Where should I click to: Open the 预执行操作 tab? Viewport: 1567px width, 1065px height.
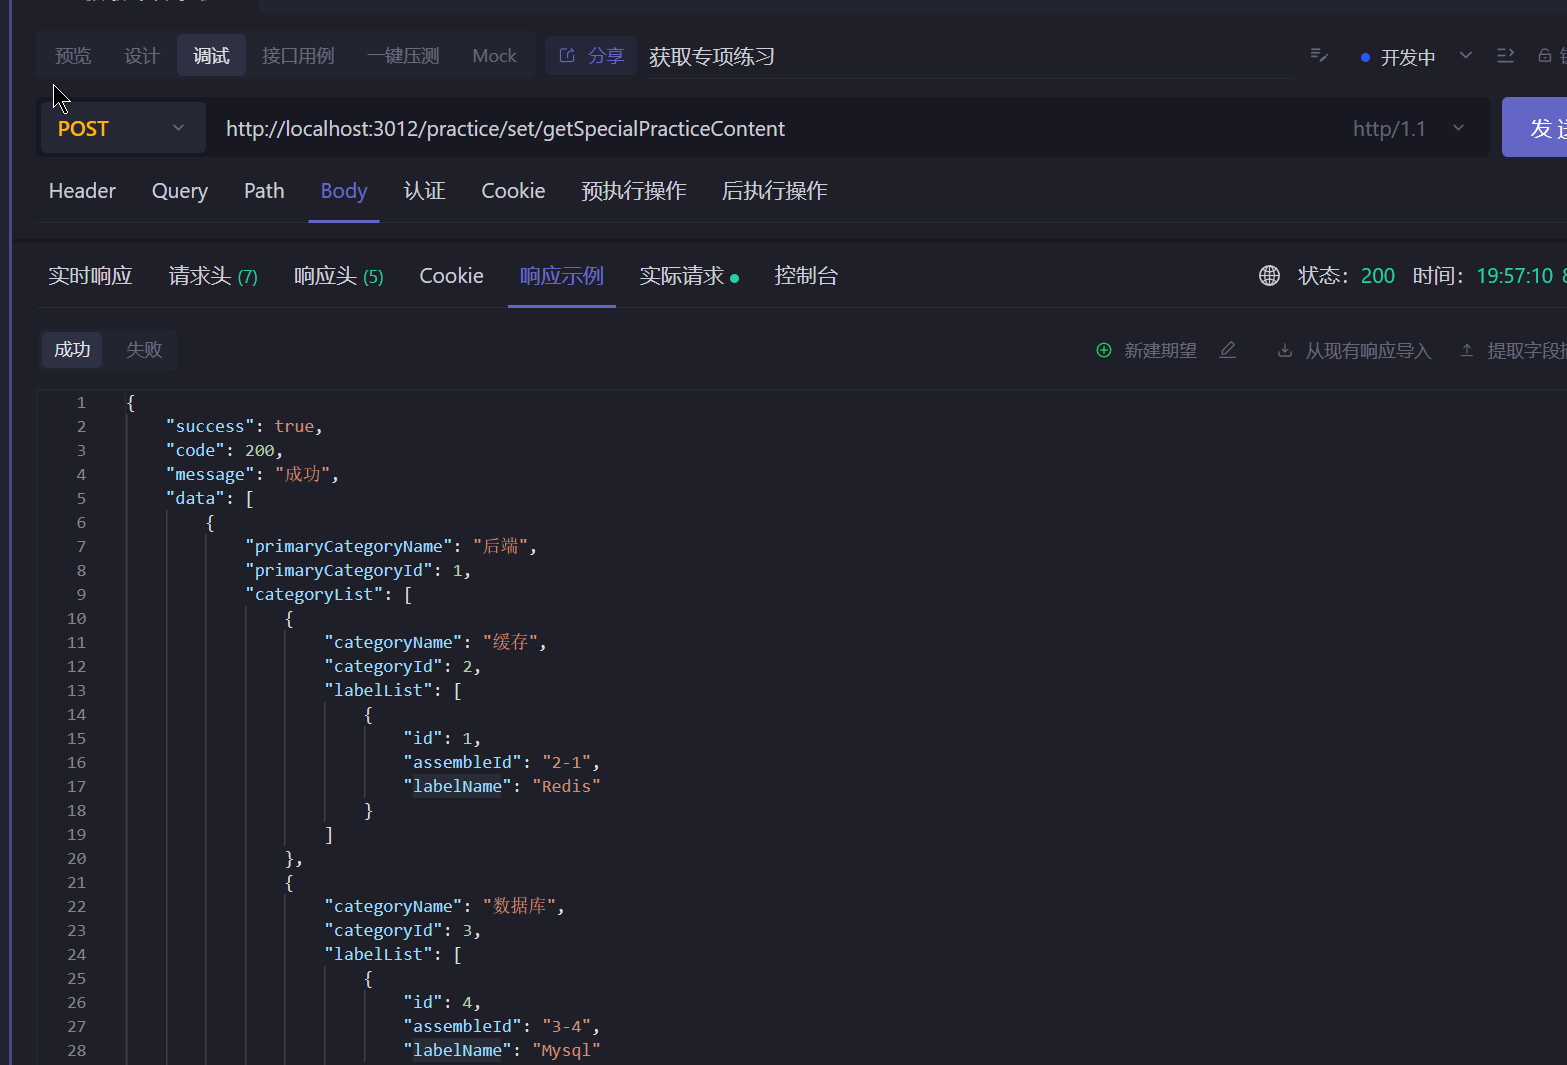coord(634,191)
